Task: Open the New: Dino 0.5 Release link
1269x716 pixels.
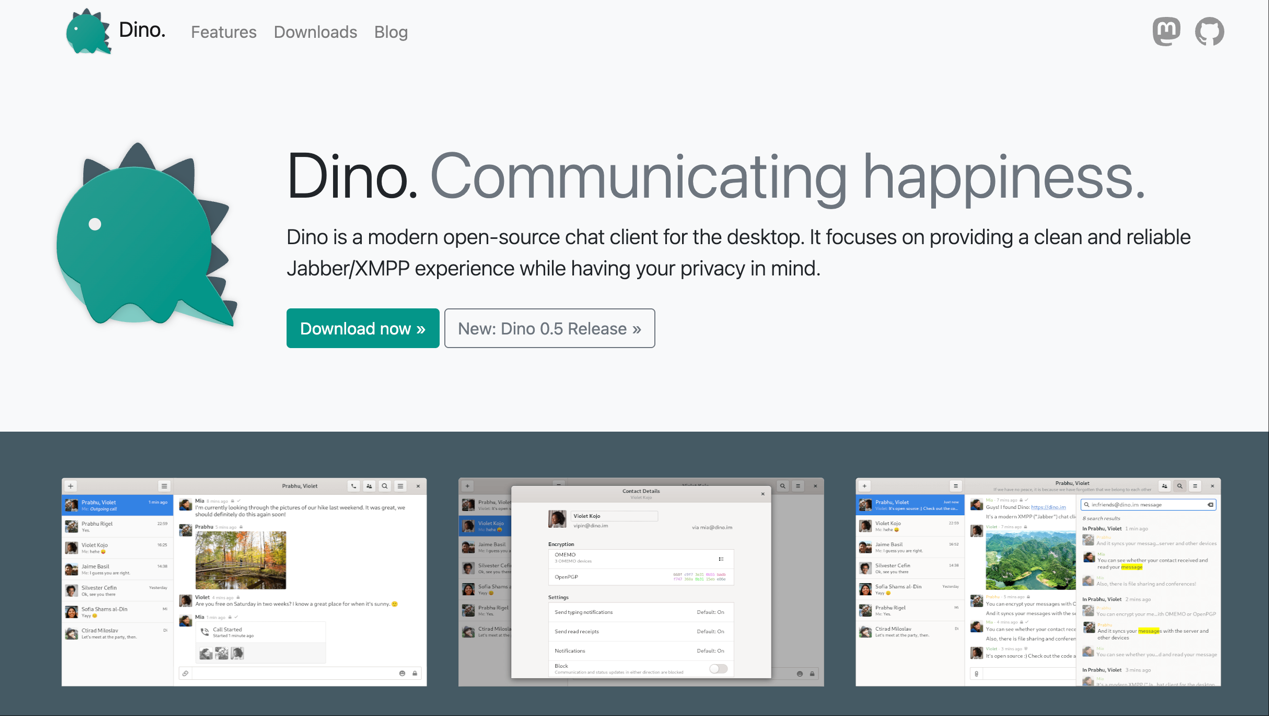Action: 549,328
